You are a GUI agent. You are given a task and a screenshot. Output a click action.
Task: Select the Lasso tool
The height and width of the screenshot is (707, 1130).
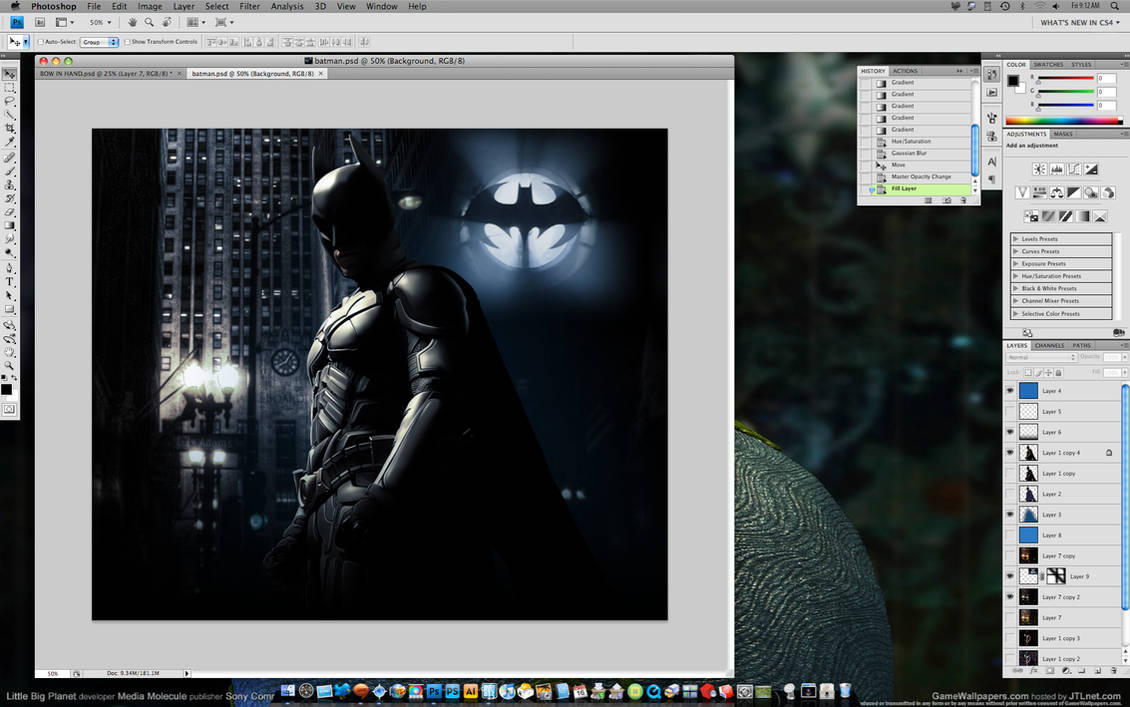9,102
